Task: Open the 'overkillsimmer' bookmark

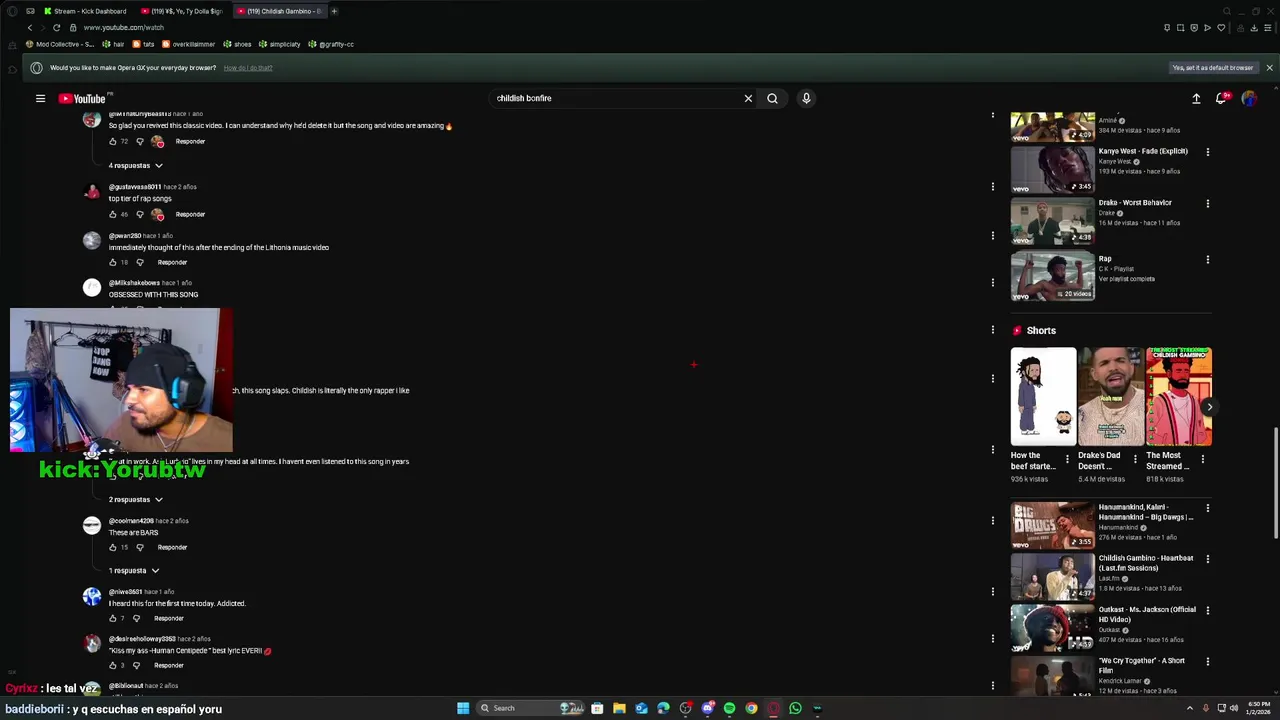Action: point(189,44)
